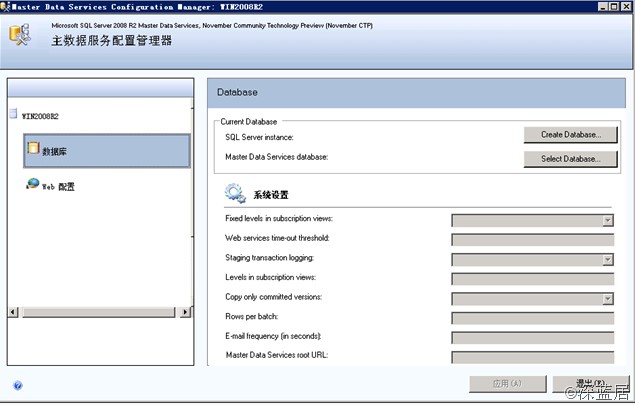Click the 系统设置 section heading
The height and width of the screenshot is (405, 635).
271,195
